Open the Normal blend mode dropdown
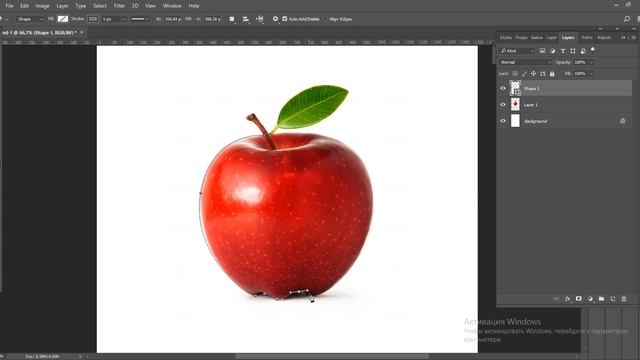The height and width of the screenshot is (360, 640). pyautogui.click(x=525, y=62)
